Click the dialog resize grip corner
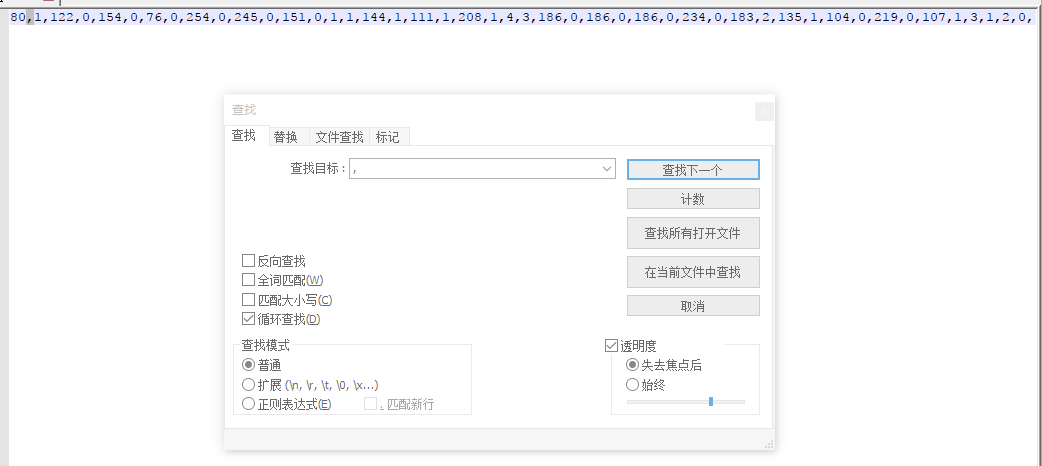The height and width of the screenshot is (466, 1042). click(x=769, y=444)
